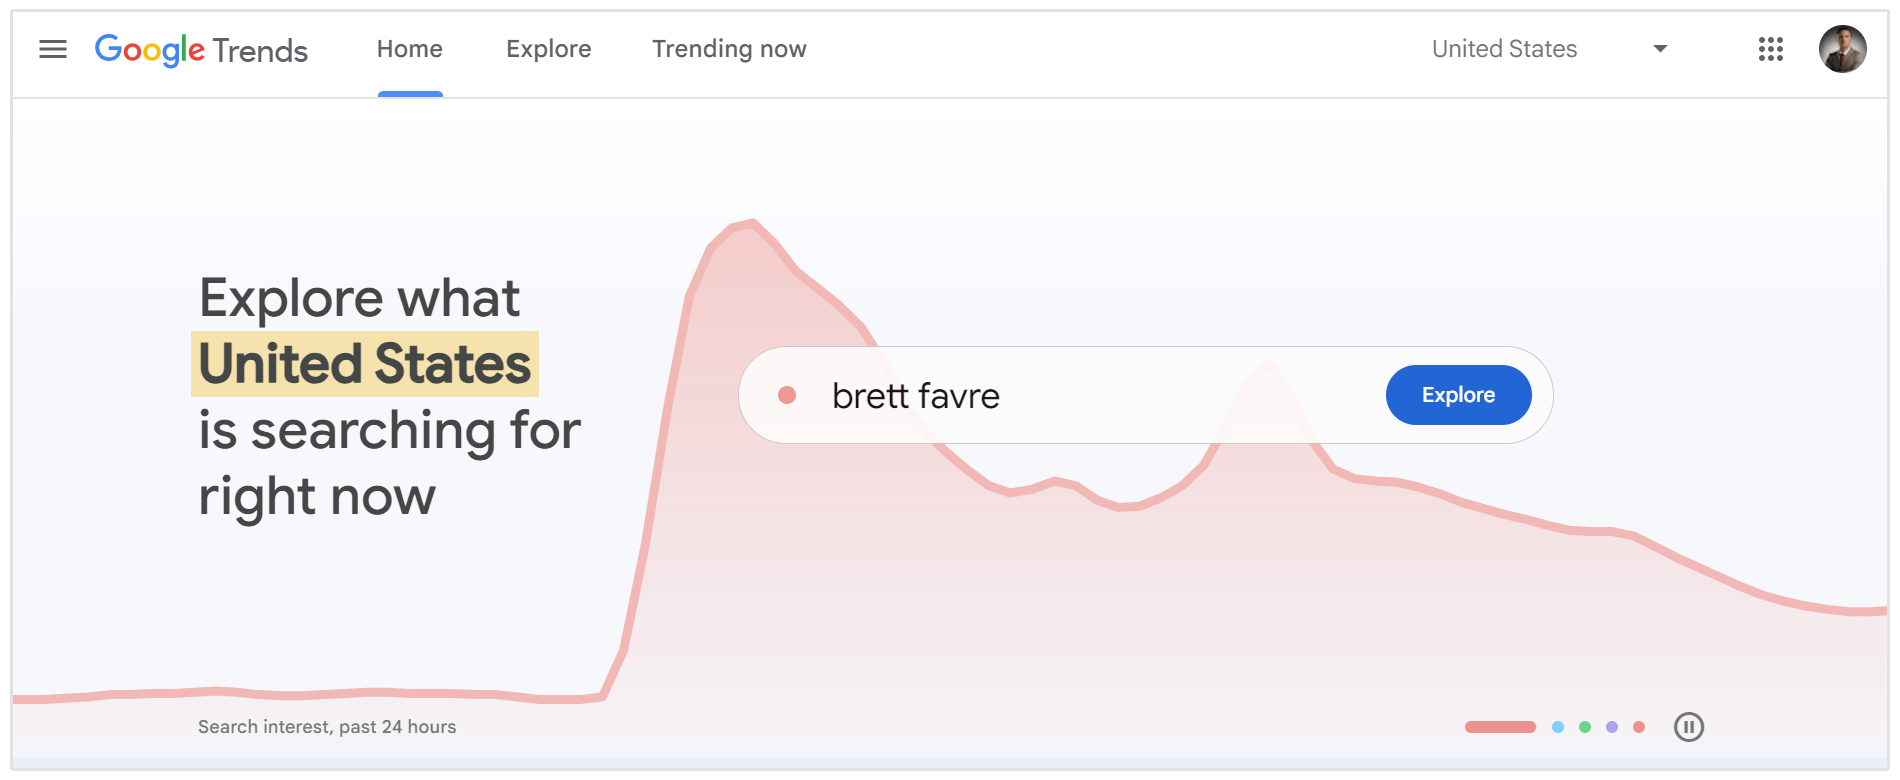Select the purple carousel dot indicator

point(1612,727)
